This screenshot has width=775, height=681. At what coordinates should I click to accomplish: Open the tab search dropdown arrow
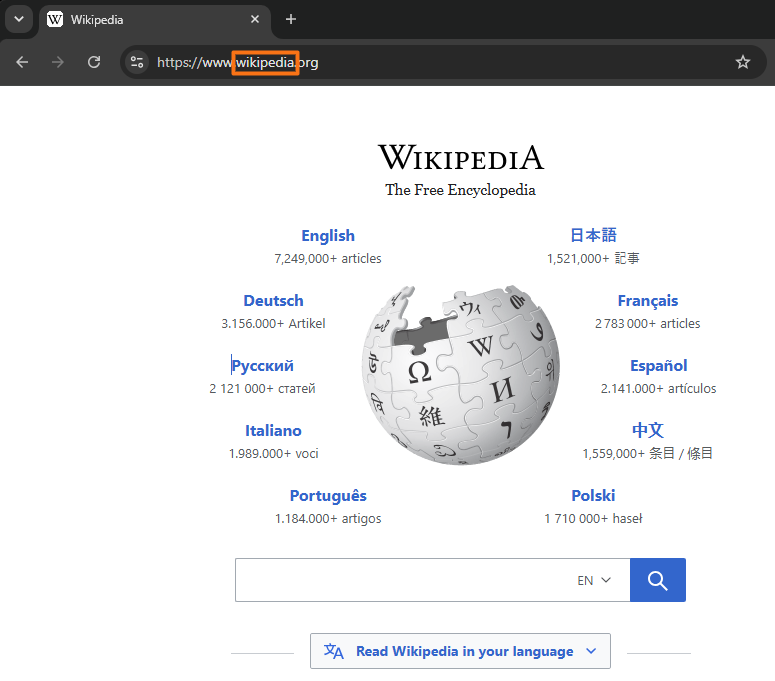coord(19,19)
